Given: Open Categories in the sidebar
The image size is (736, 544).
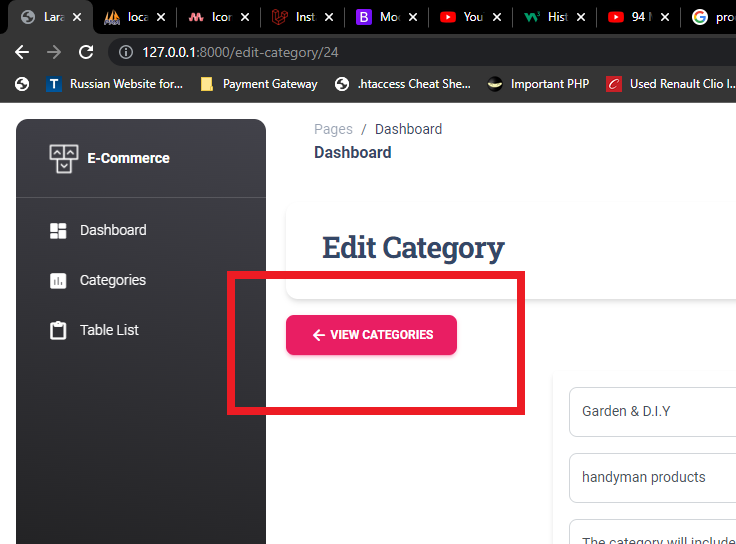Looking at the screenshot, I should tap(113, 281).
